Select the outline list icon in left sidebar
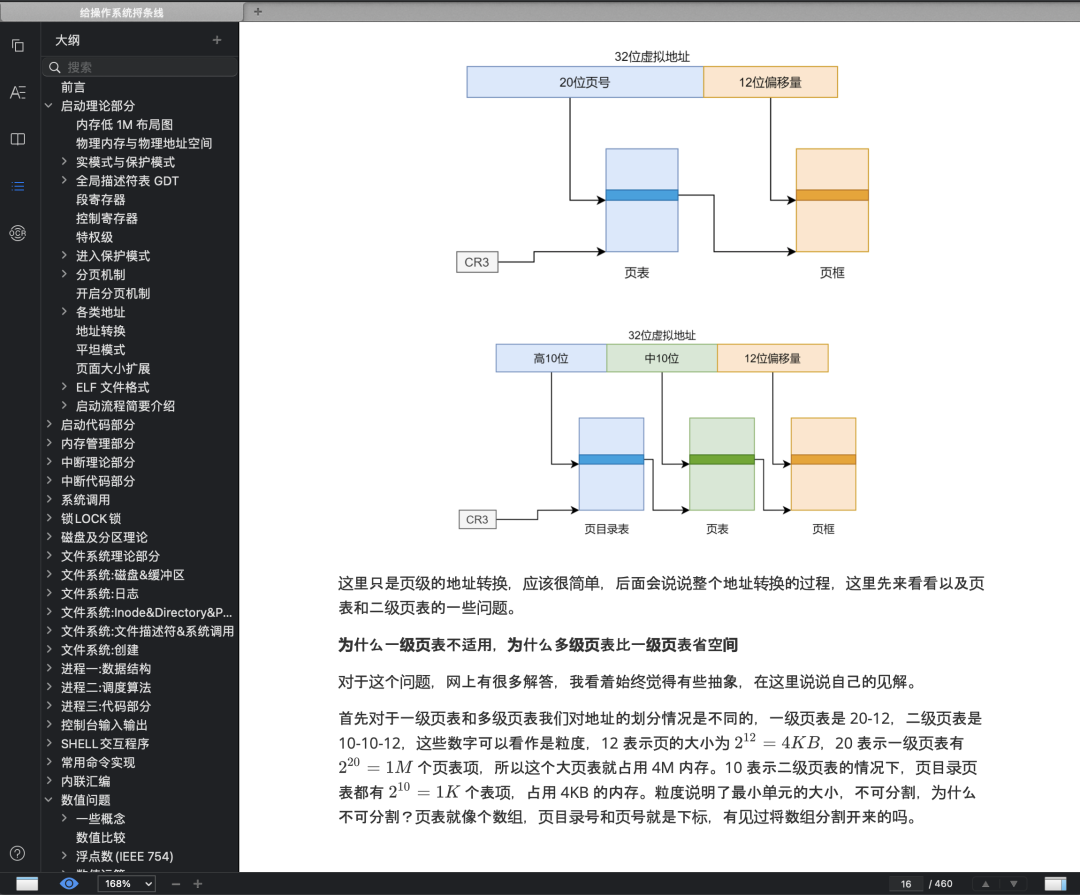 point(17,186)
